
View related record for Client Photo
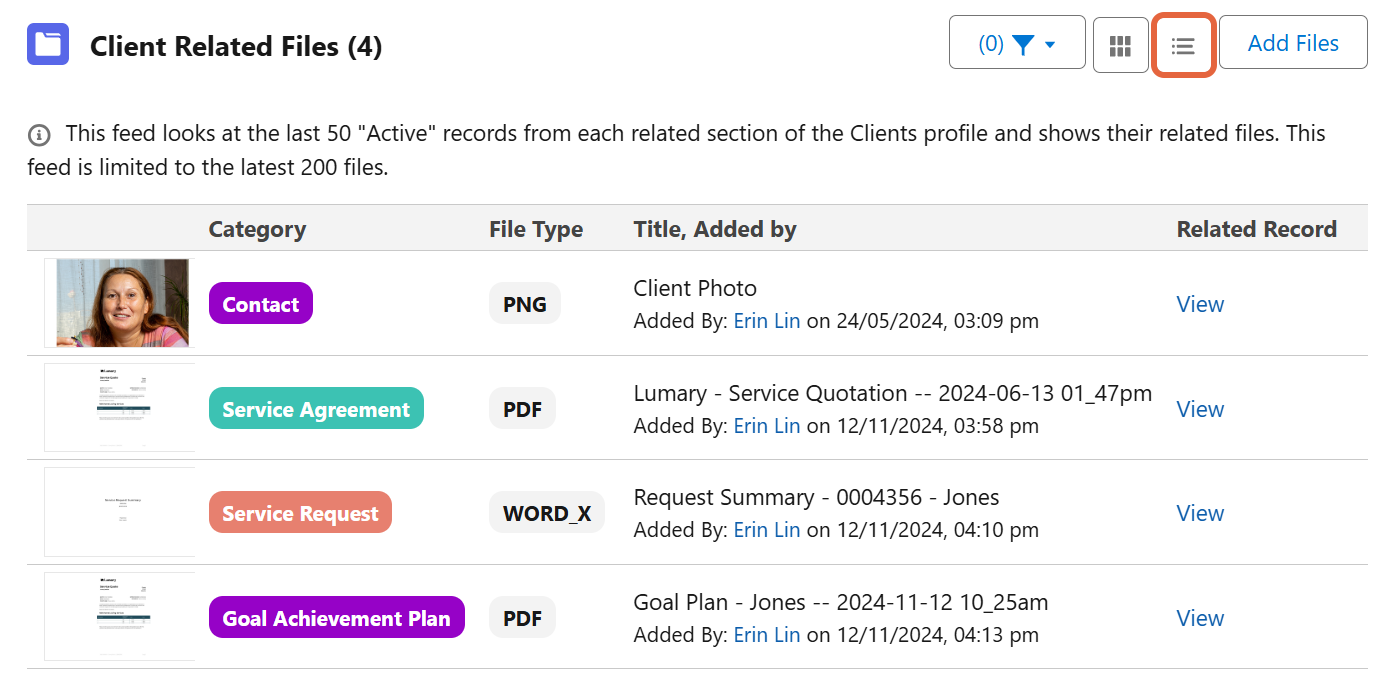pos(1200,304)
